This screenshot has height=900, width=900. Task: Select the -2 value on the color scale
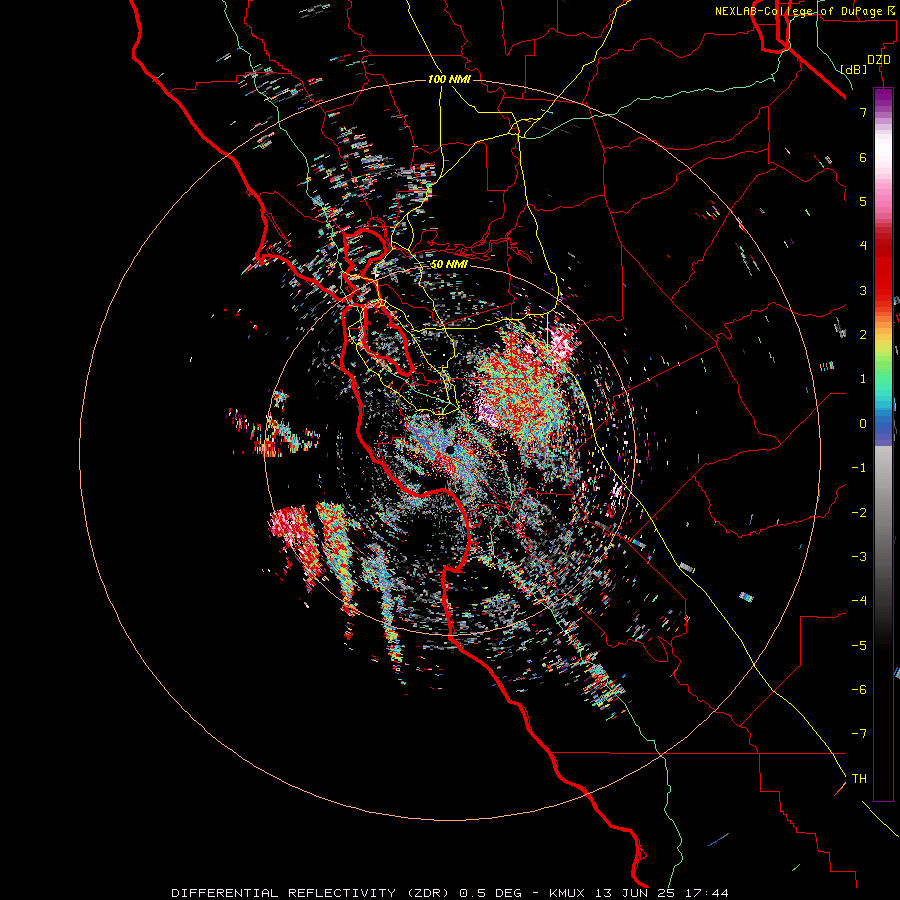coord(859,513)
